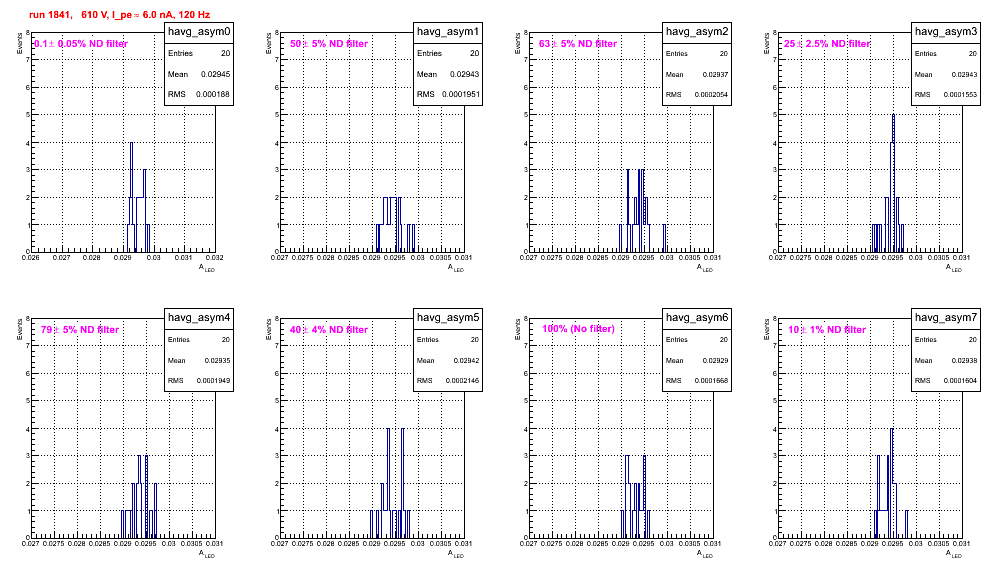
Task: Select the havg_asym2 stats box title
Action: coord(697,32)
